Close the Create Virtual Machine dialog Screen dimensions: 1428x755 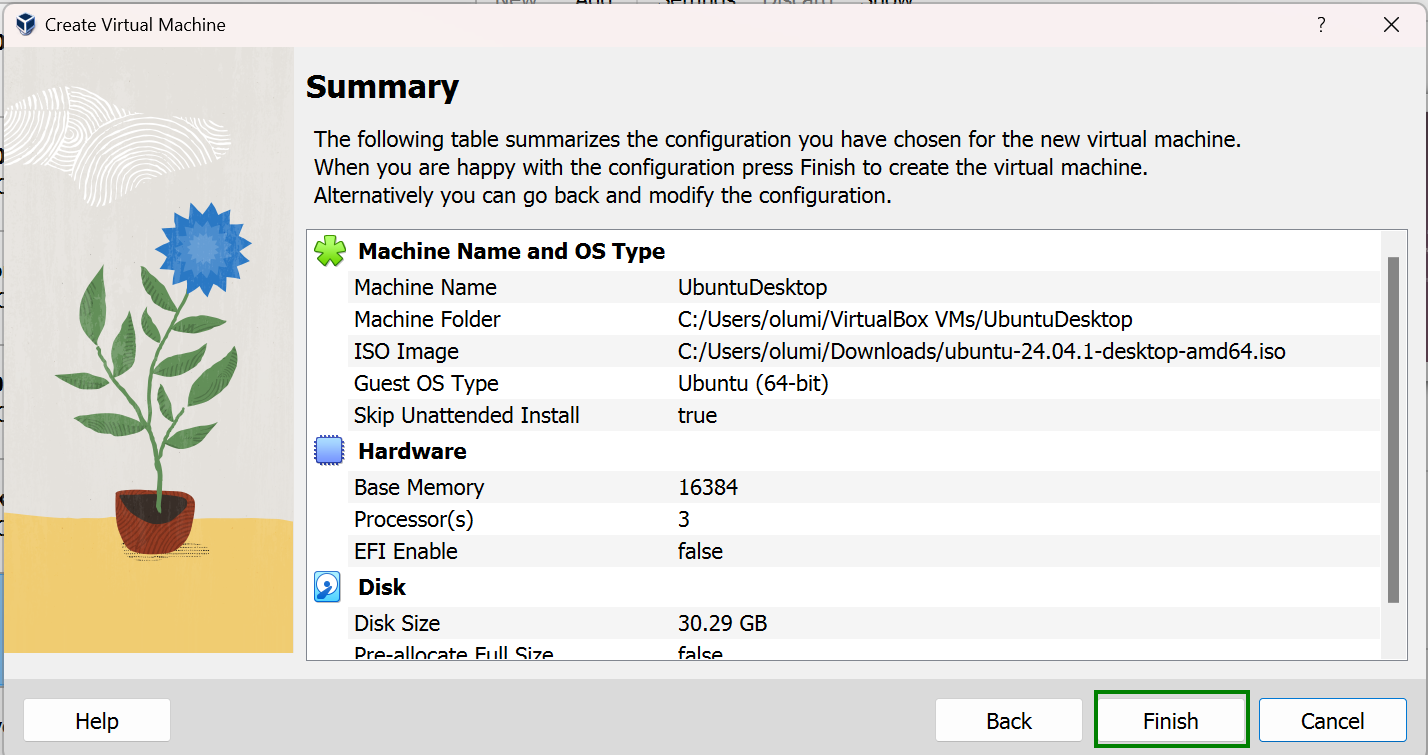[1391, 25]
